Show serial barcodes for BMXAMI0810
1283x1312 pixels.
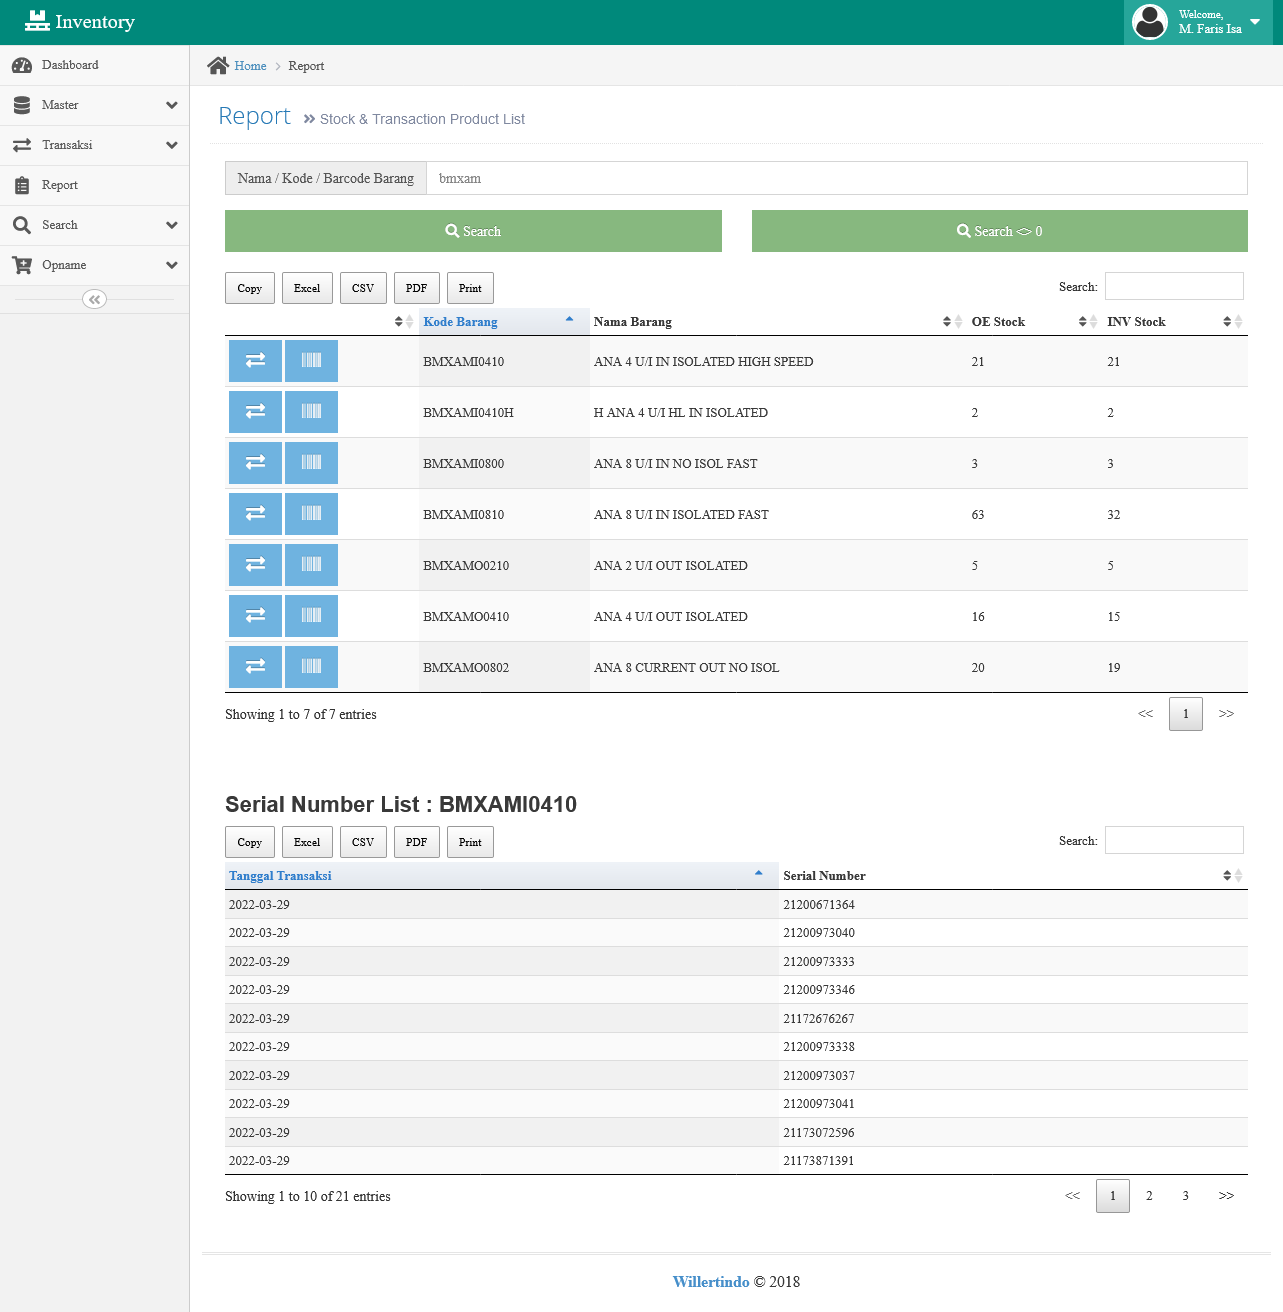311,514
